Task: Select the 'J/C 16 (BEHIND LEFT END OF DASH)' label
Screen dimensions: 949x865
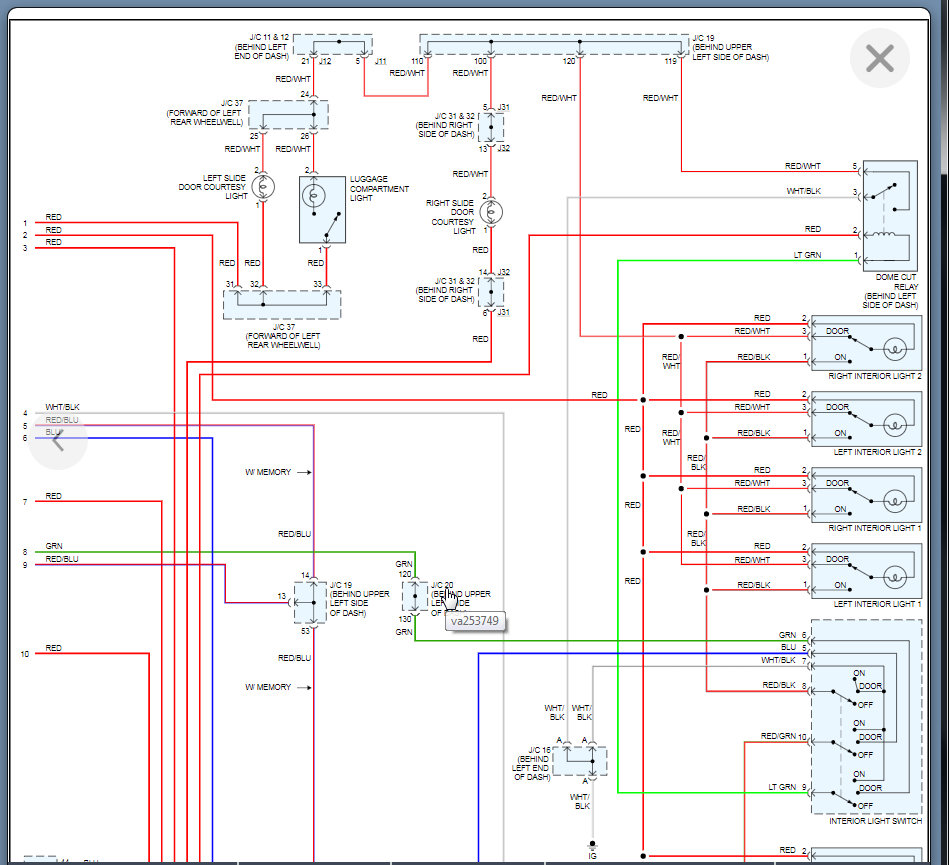Action: click(531, 763)
